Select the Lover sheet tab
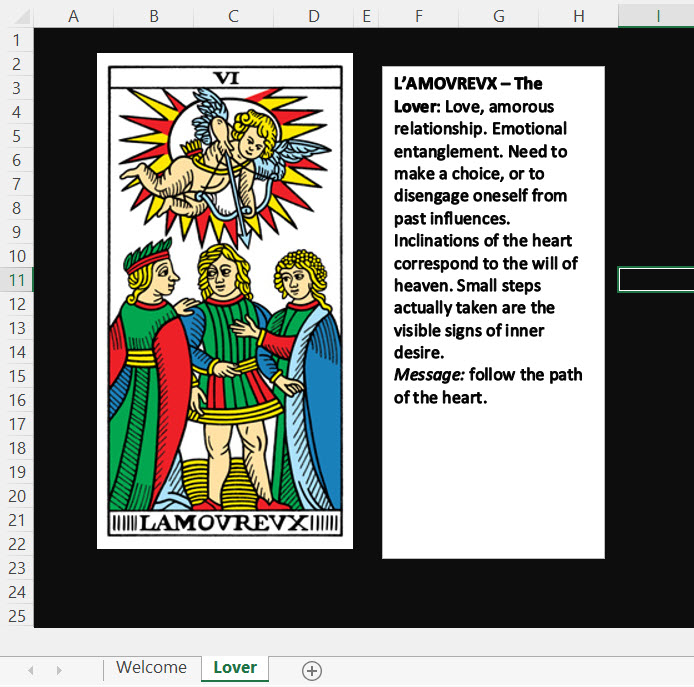The image size is (694, 687). pos(235,667)
